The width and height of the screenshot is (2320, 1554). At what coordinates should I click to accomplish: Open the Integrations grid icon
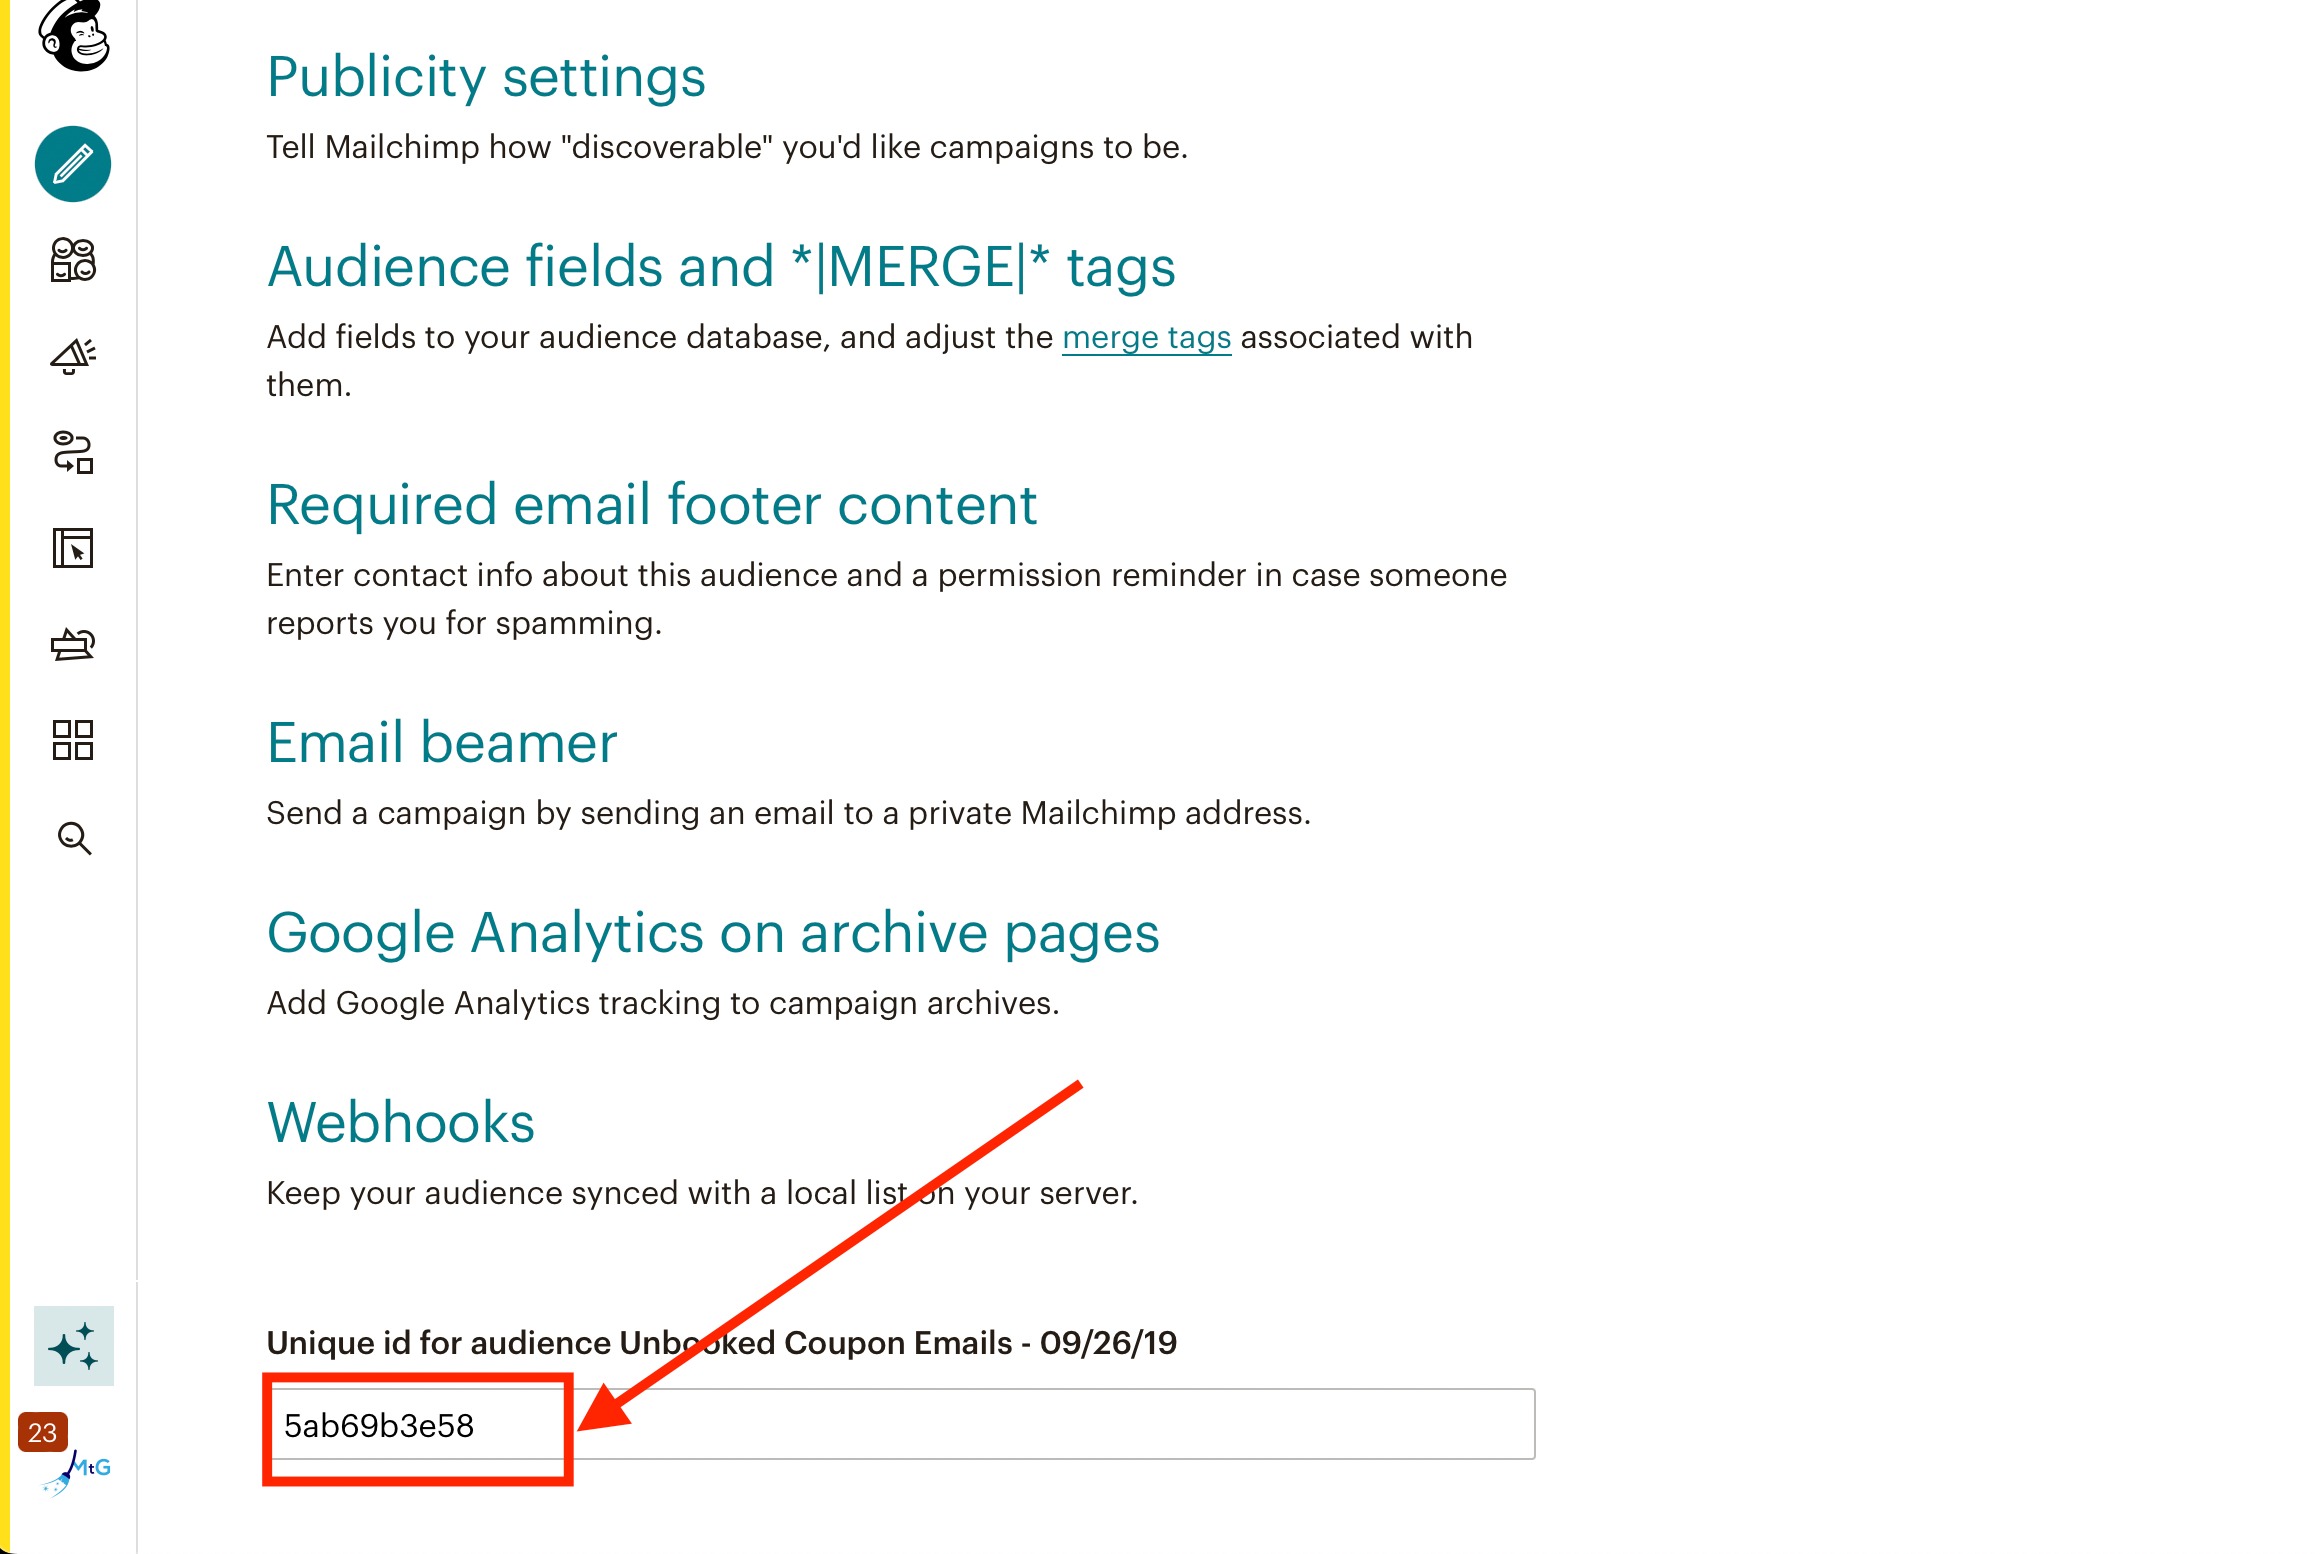(x=73, y=740)
